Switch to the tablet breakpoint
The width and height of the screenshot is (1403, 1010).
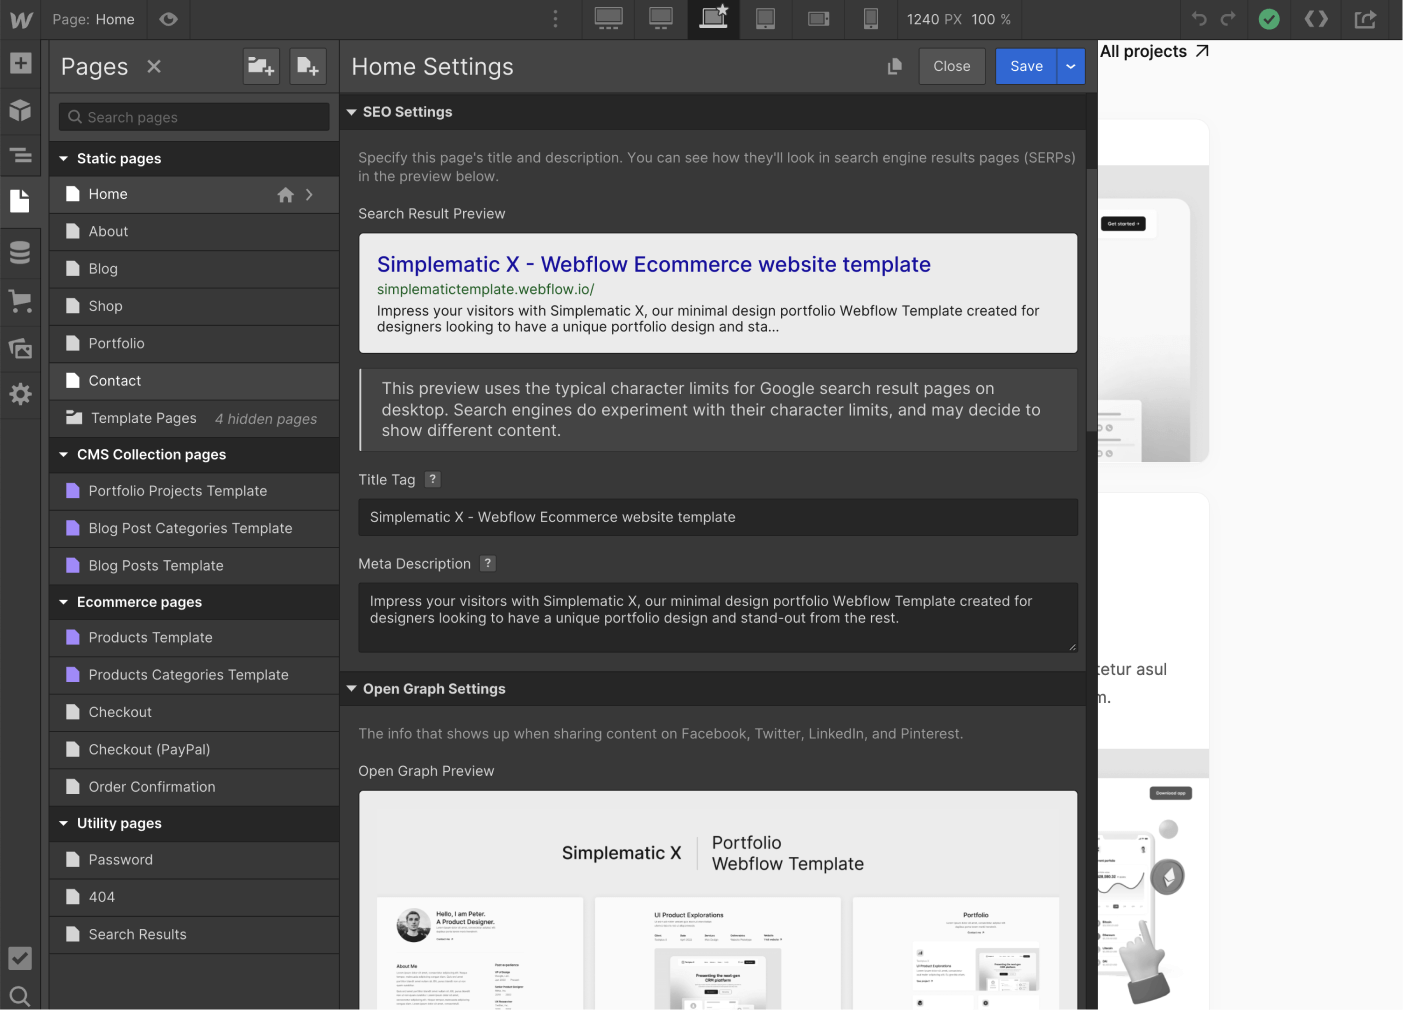765,19
